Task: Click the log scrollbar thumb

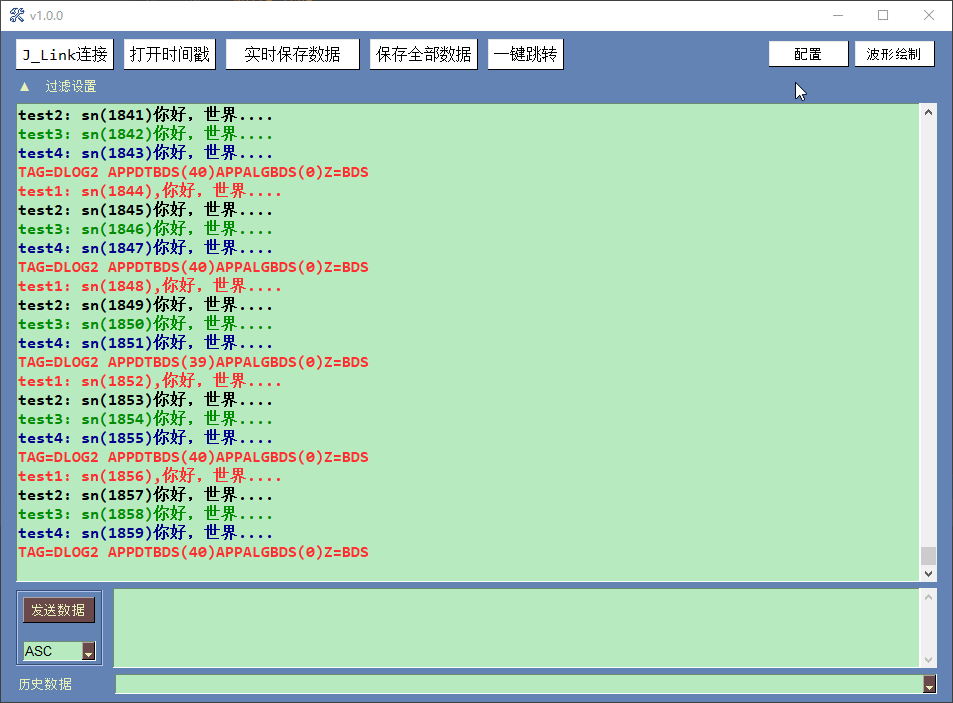Action: [928, 555]
